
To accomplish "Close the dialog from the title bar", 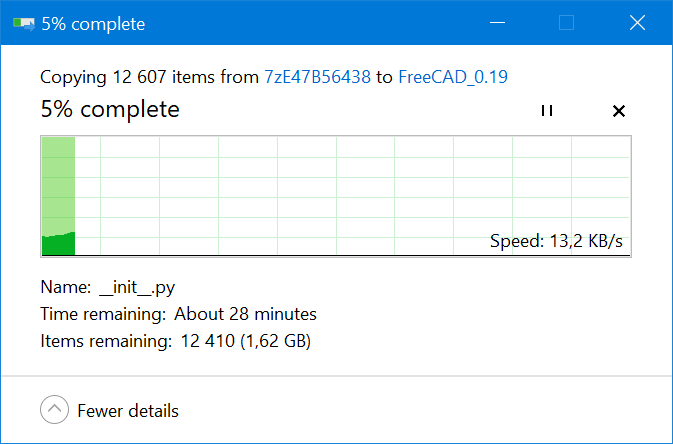I will tap(636, 22).
